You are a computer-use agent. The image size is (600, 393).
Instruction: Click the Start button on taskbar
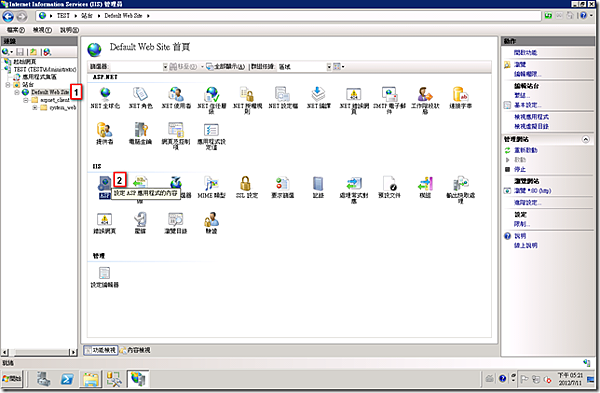(12, 379)
